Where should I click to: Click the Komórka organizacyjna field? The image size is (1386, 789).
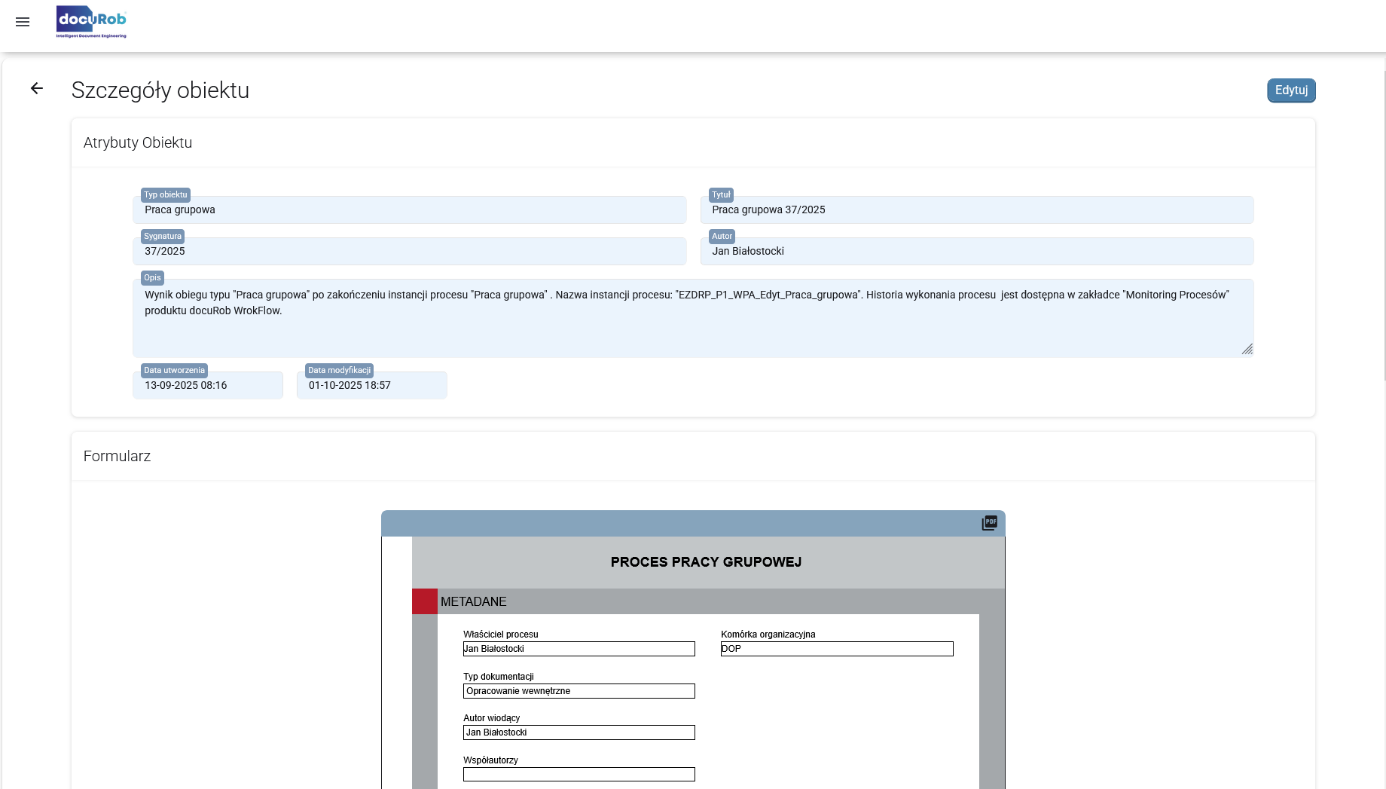click(836, 649)
